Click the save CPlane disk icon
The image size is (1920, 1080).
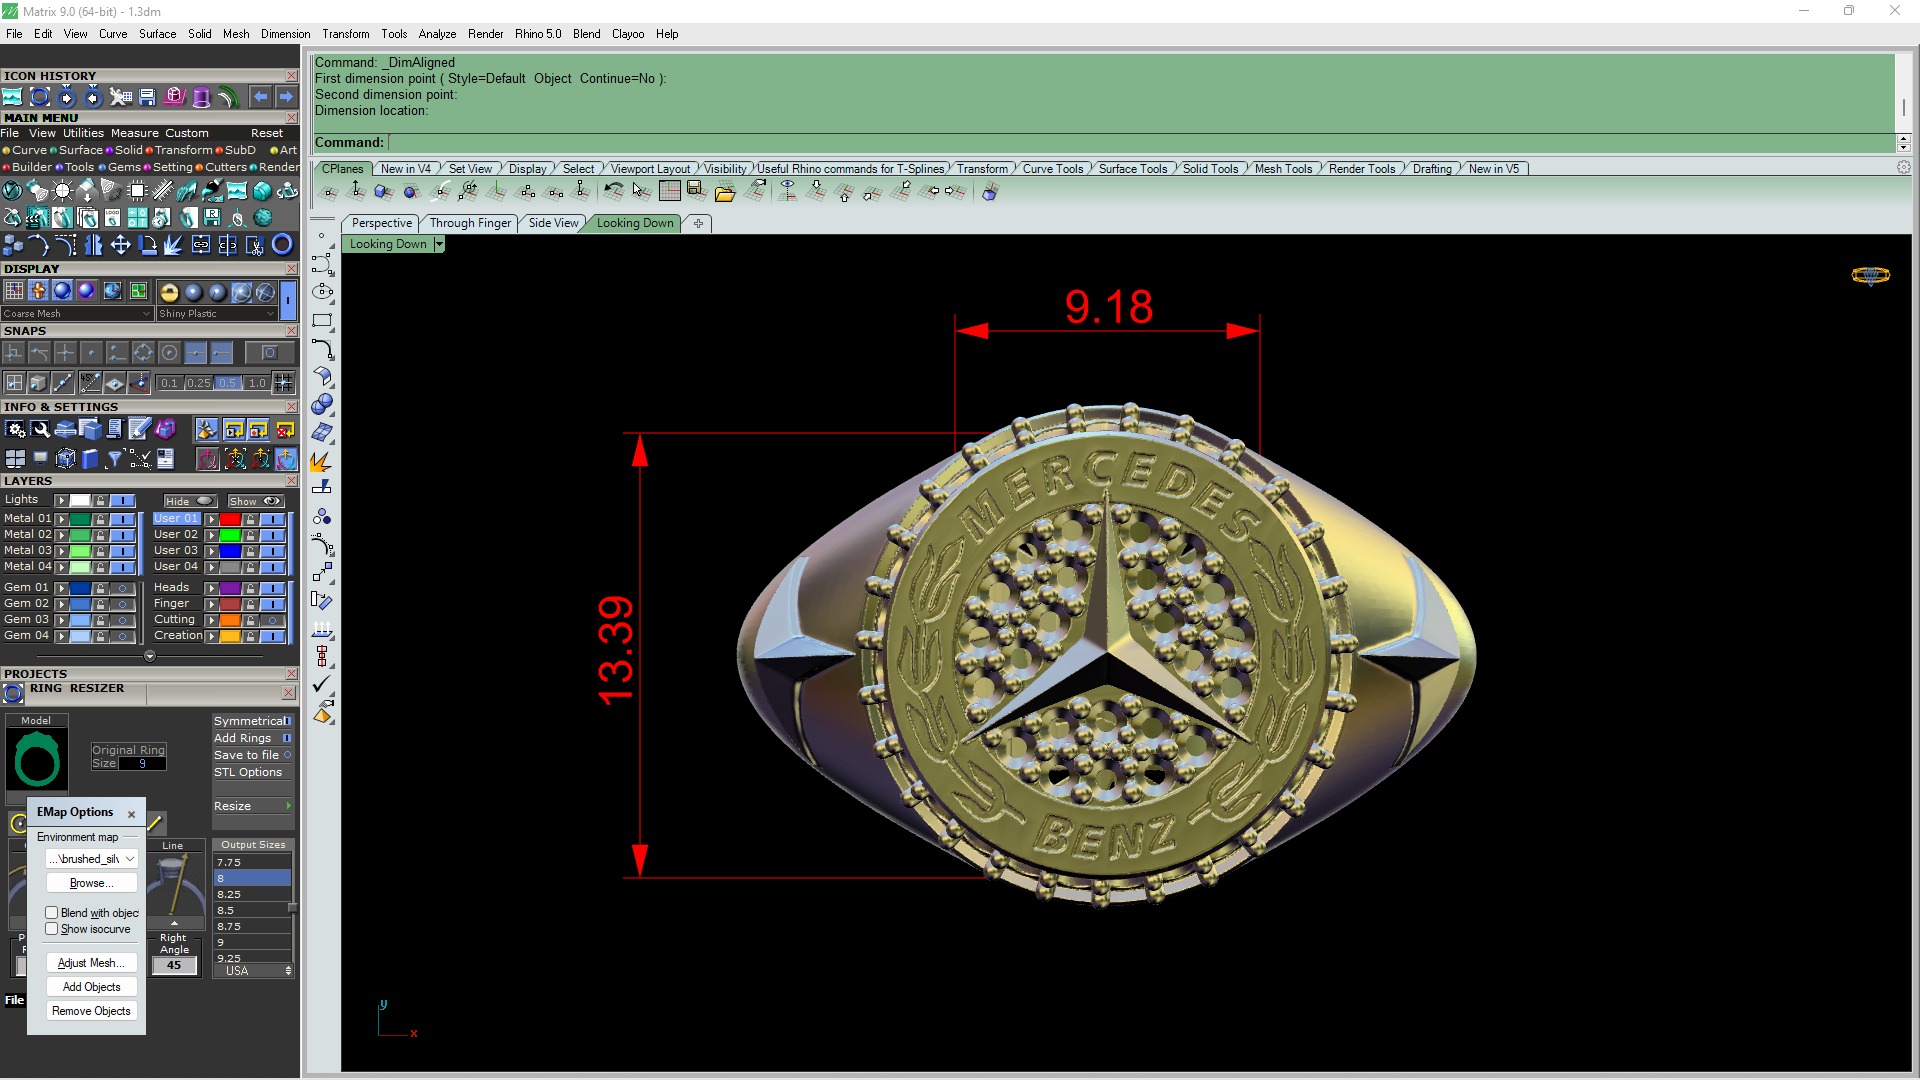click(x=697, y=191)
